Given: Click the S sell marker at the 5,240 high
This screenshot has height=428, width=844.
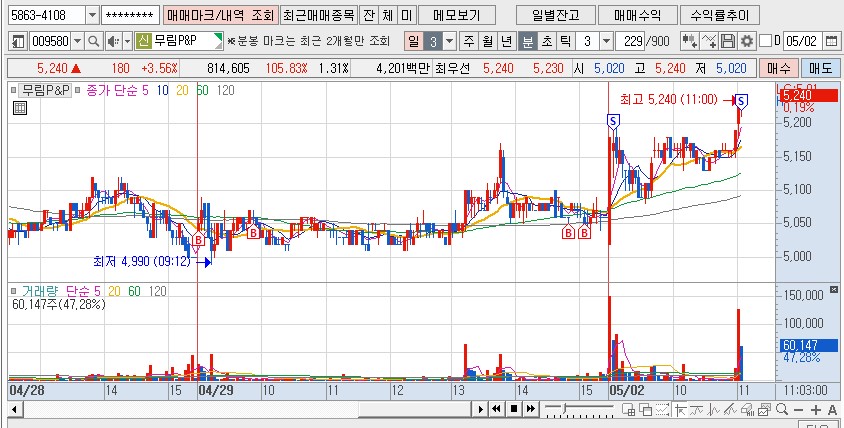Looking at the screenshot, I should point(742,100).
